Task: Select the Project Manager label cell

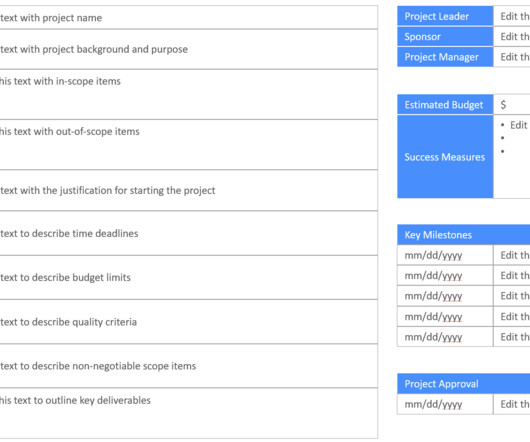Action: coord(445,57)
